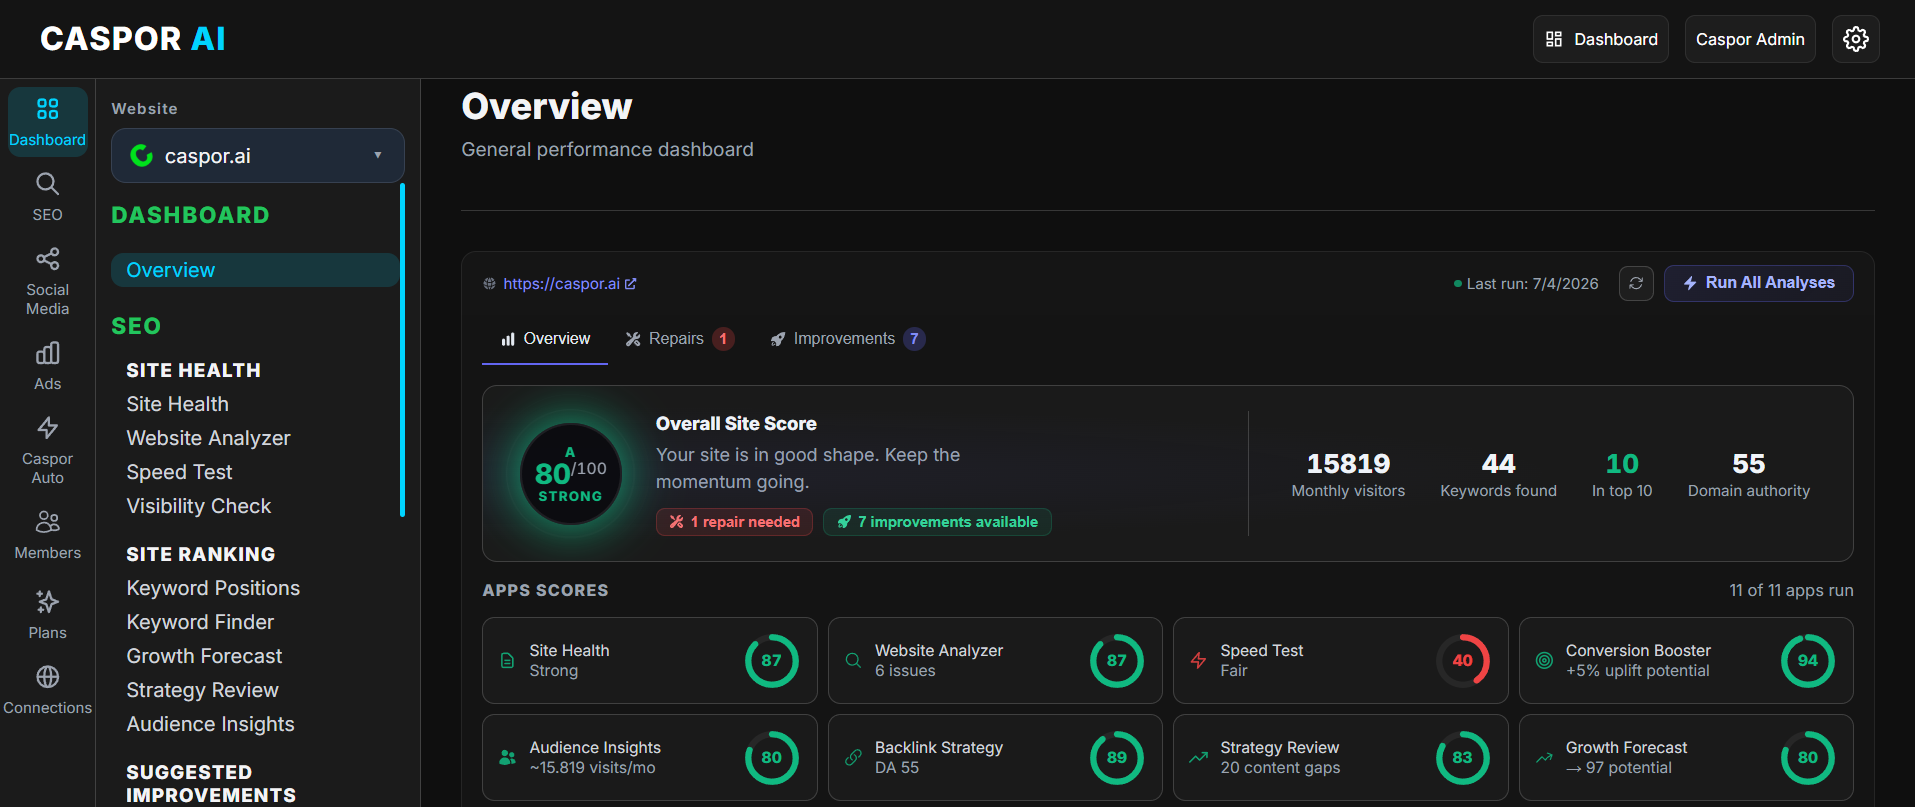Click the Site Health 87 progress ring
The height and width of the screenshot is (807, 1915).
coord(771,660)
